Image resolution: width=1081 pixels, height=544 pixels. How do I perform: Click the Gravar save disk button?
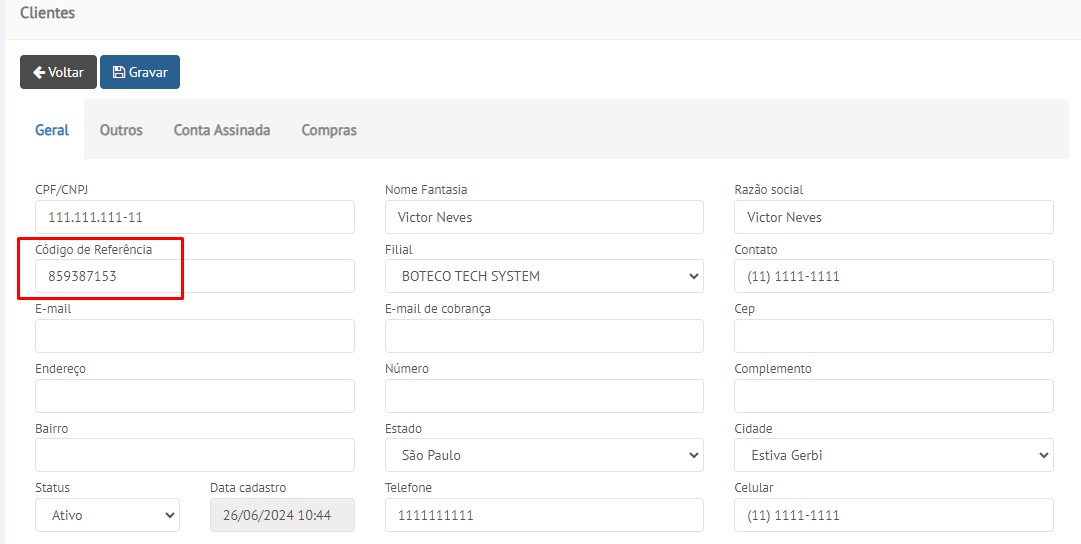coord(140,72)
